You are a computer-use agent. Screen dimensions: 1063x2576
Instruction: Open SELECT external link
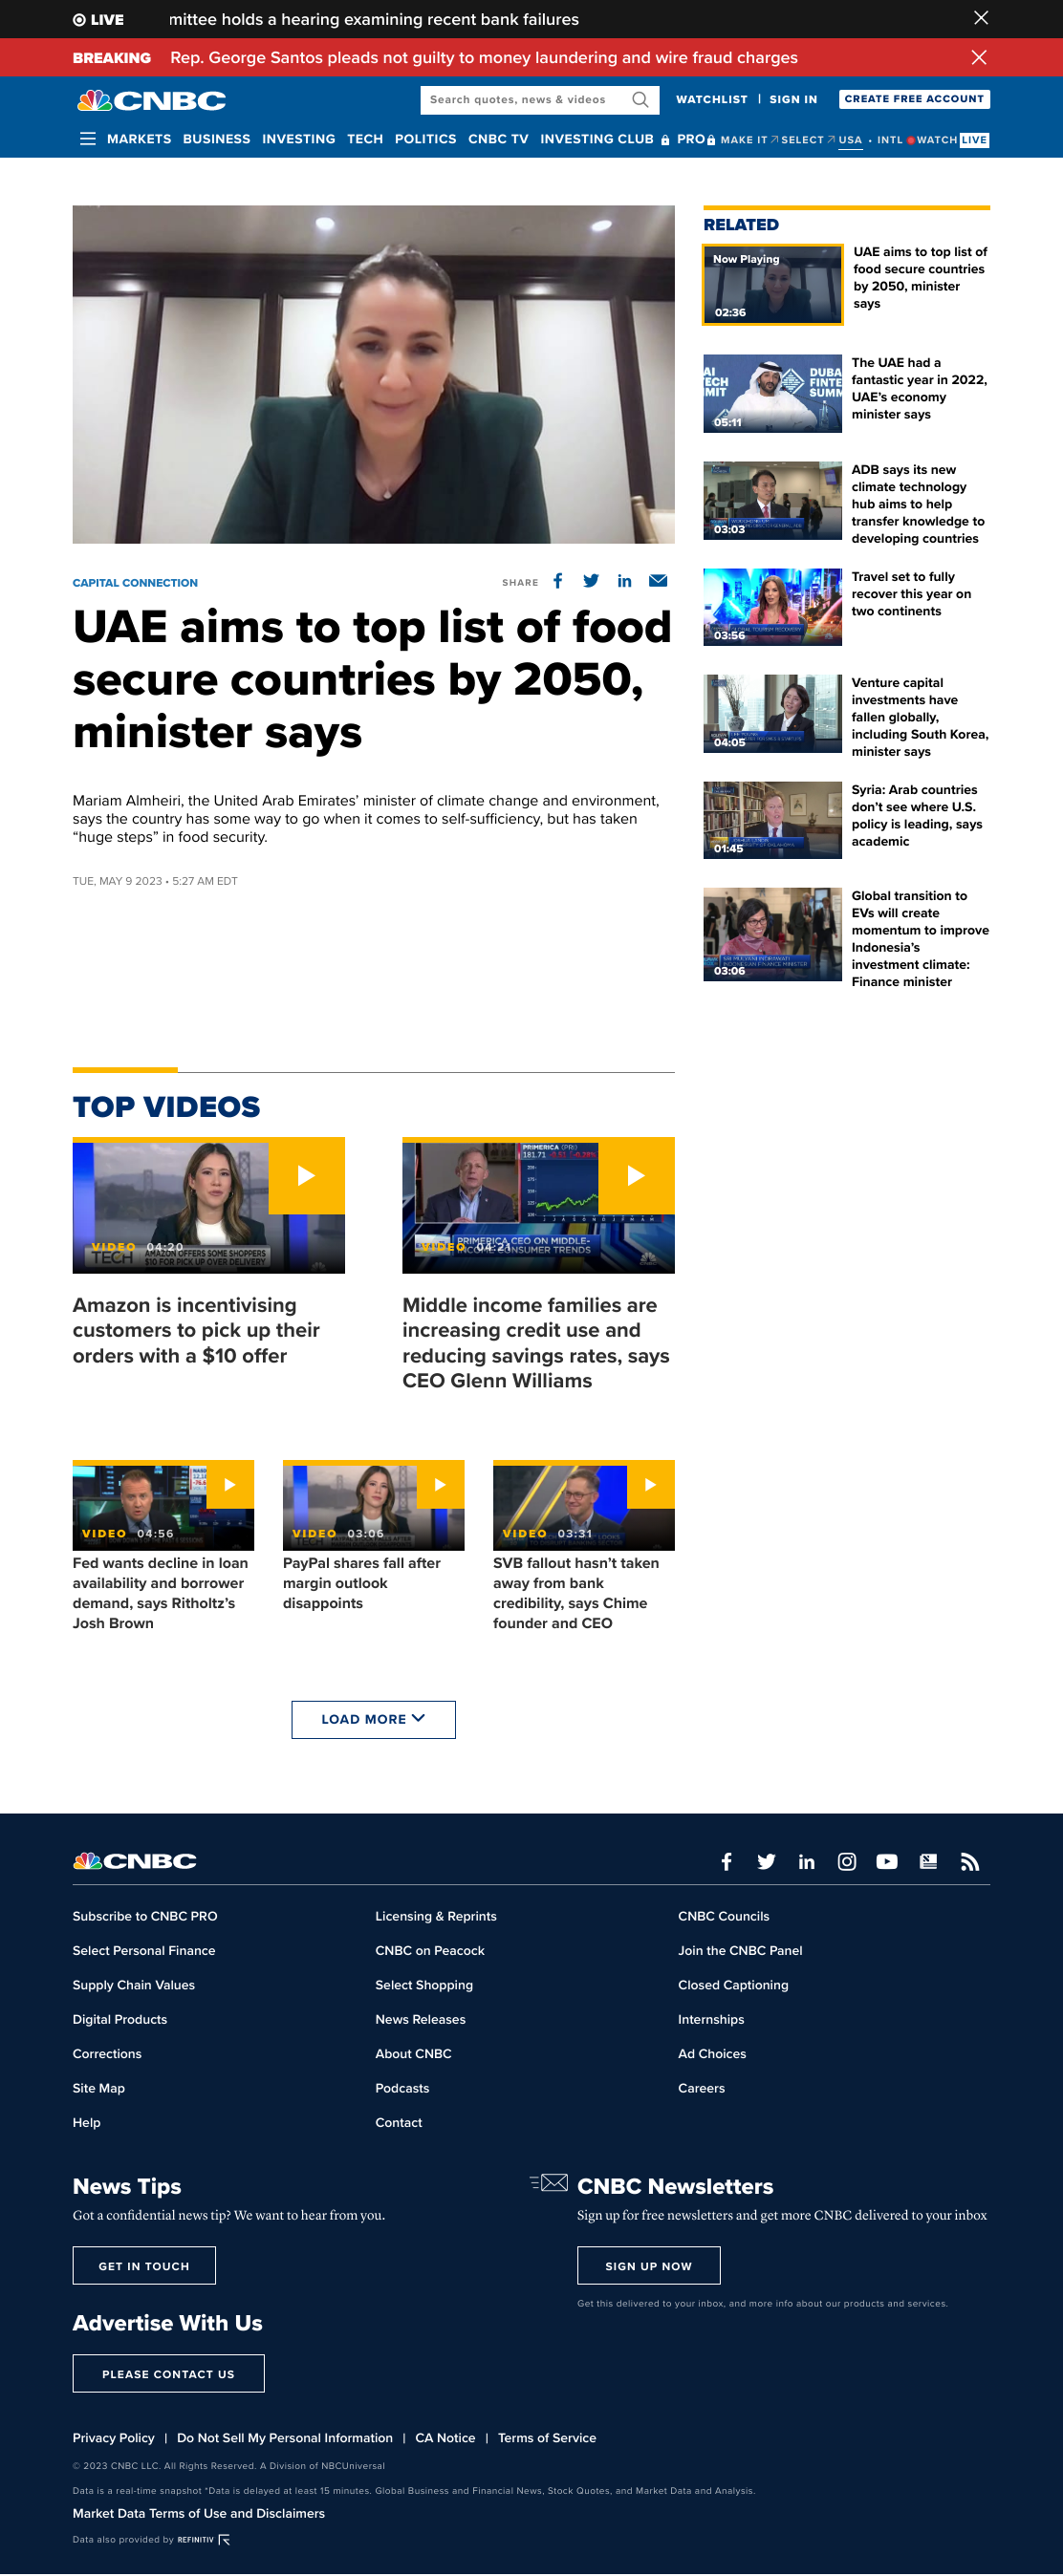tap(807, 140)
